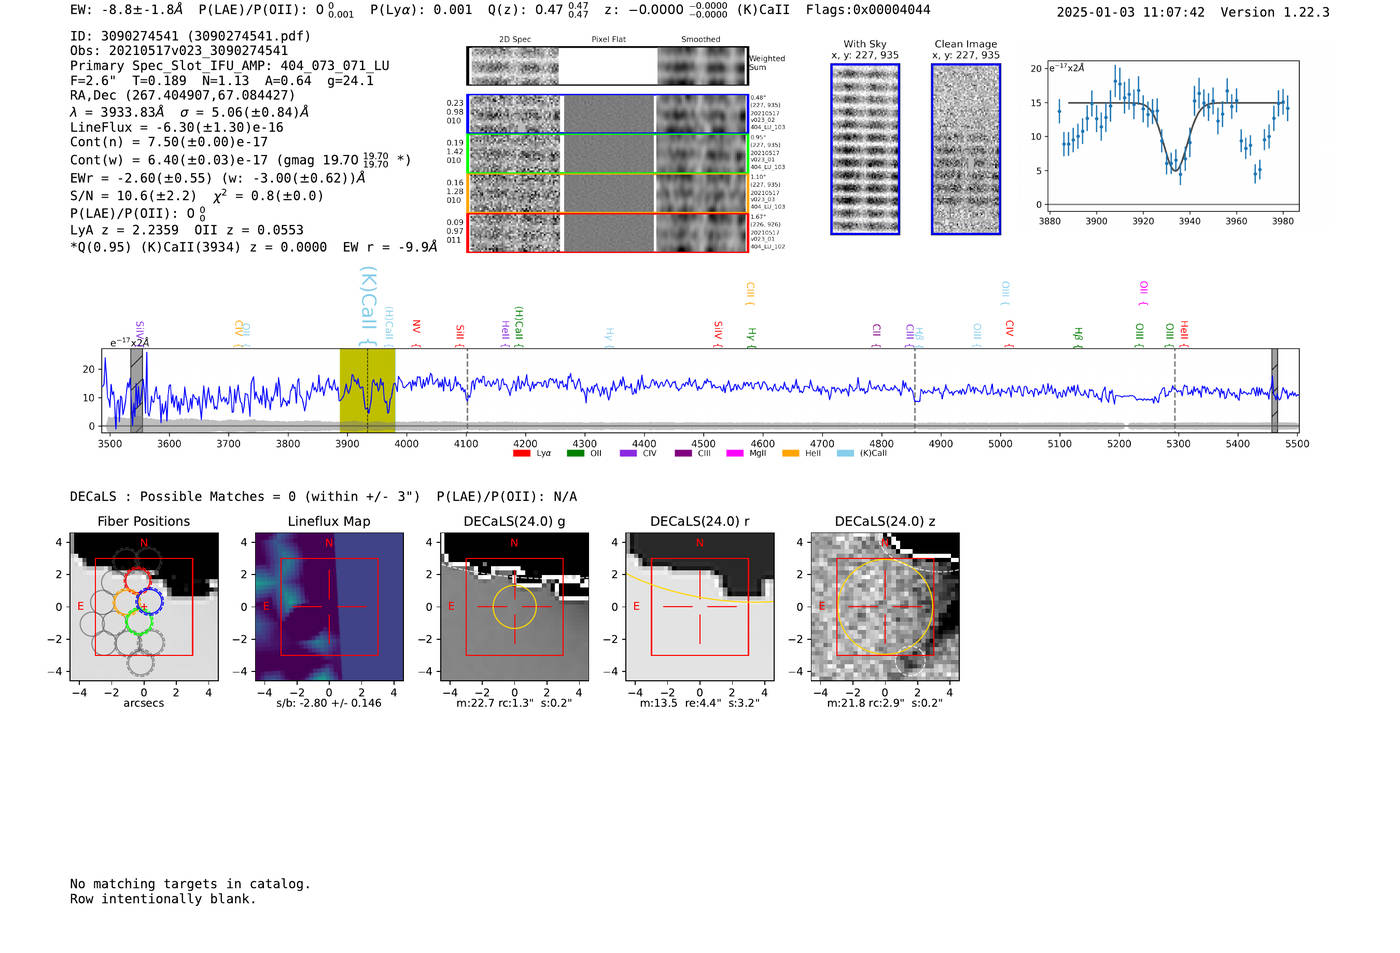Viewport: 1400px width, 953px height.
Task: Select the red-bordered fiber 2D spectrum row
Action: tap(608, 232)
